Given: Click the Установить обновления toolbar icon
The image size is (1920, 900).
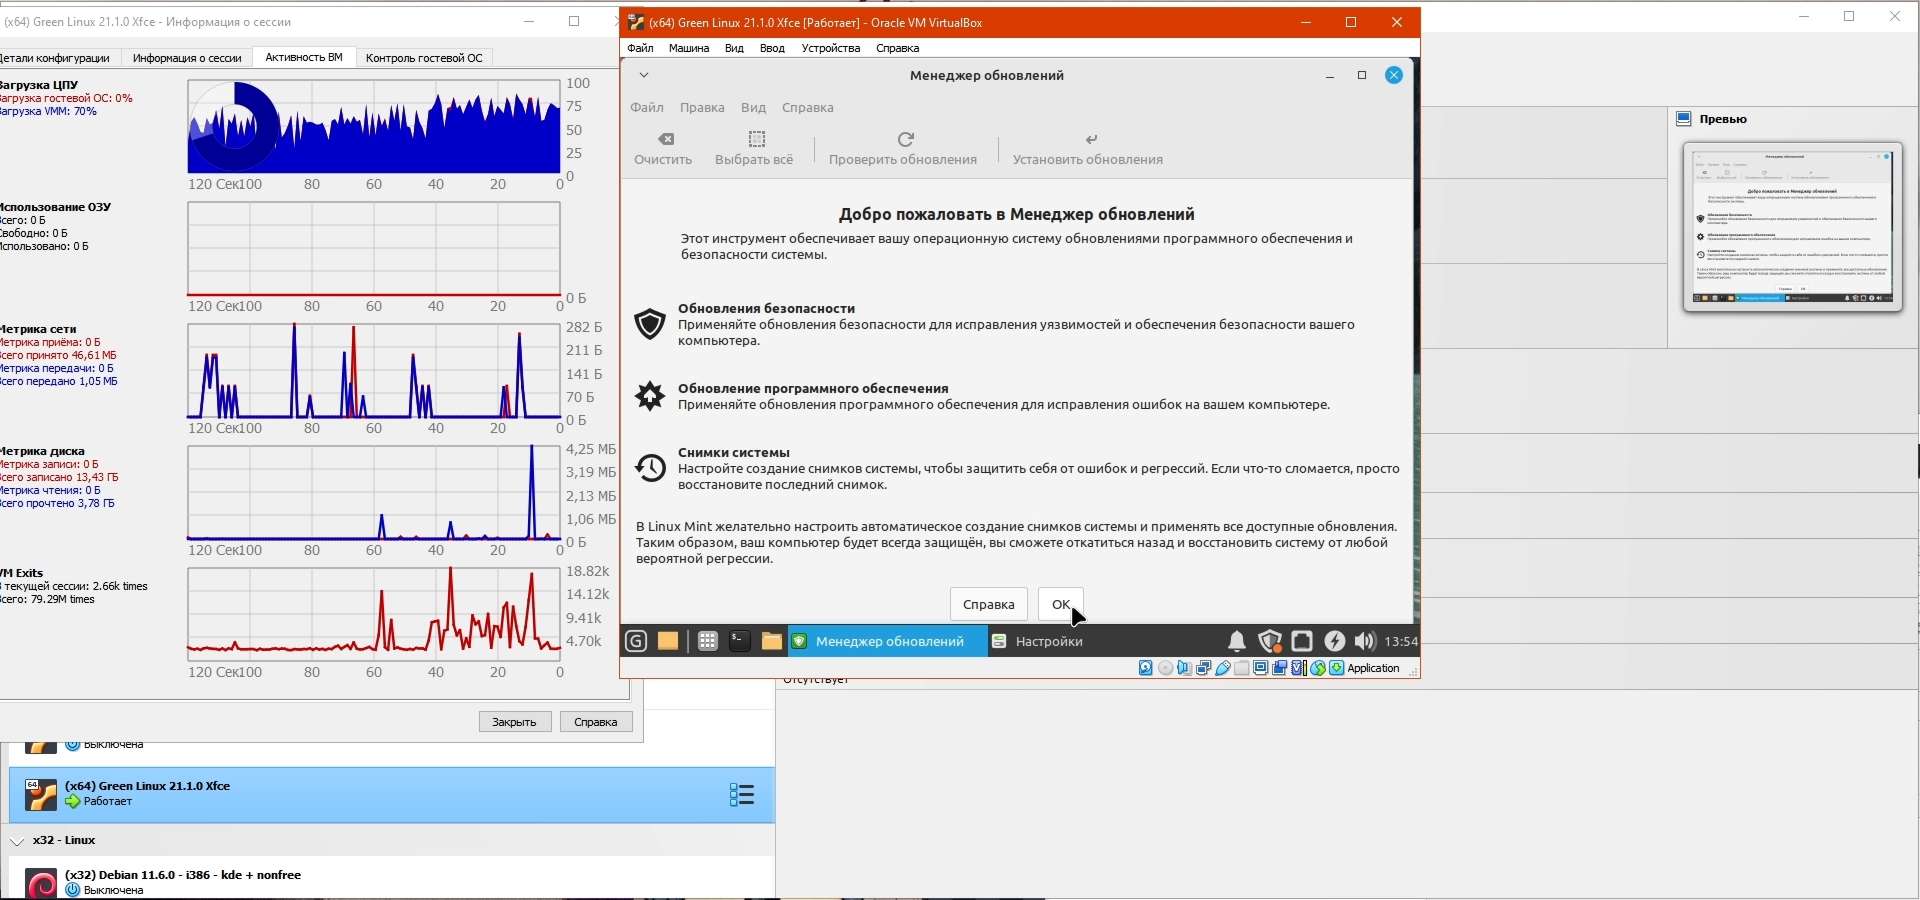Looking at the screenshot, I should click(1091, 139).
